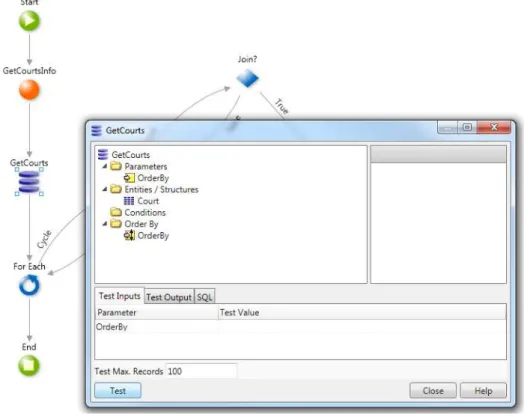Image resolution: width=527 pixels, height=420 pixels.
Task: Click the Parameters folder icon
Action: point(116,166)
